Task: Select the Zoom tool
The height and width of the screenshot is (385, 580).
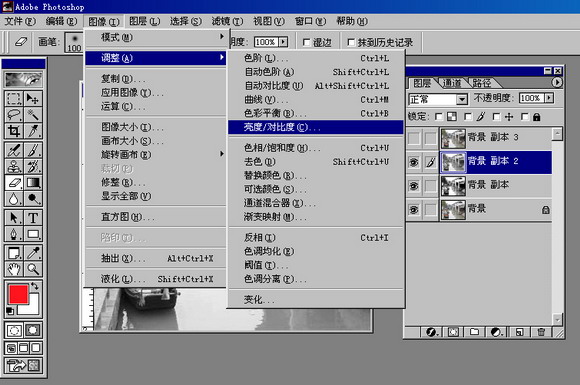Action: click(x=33, y=269)
